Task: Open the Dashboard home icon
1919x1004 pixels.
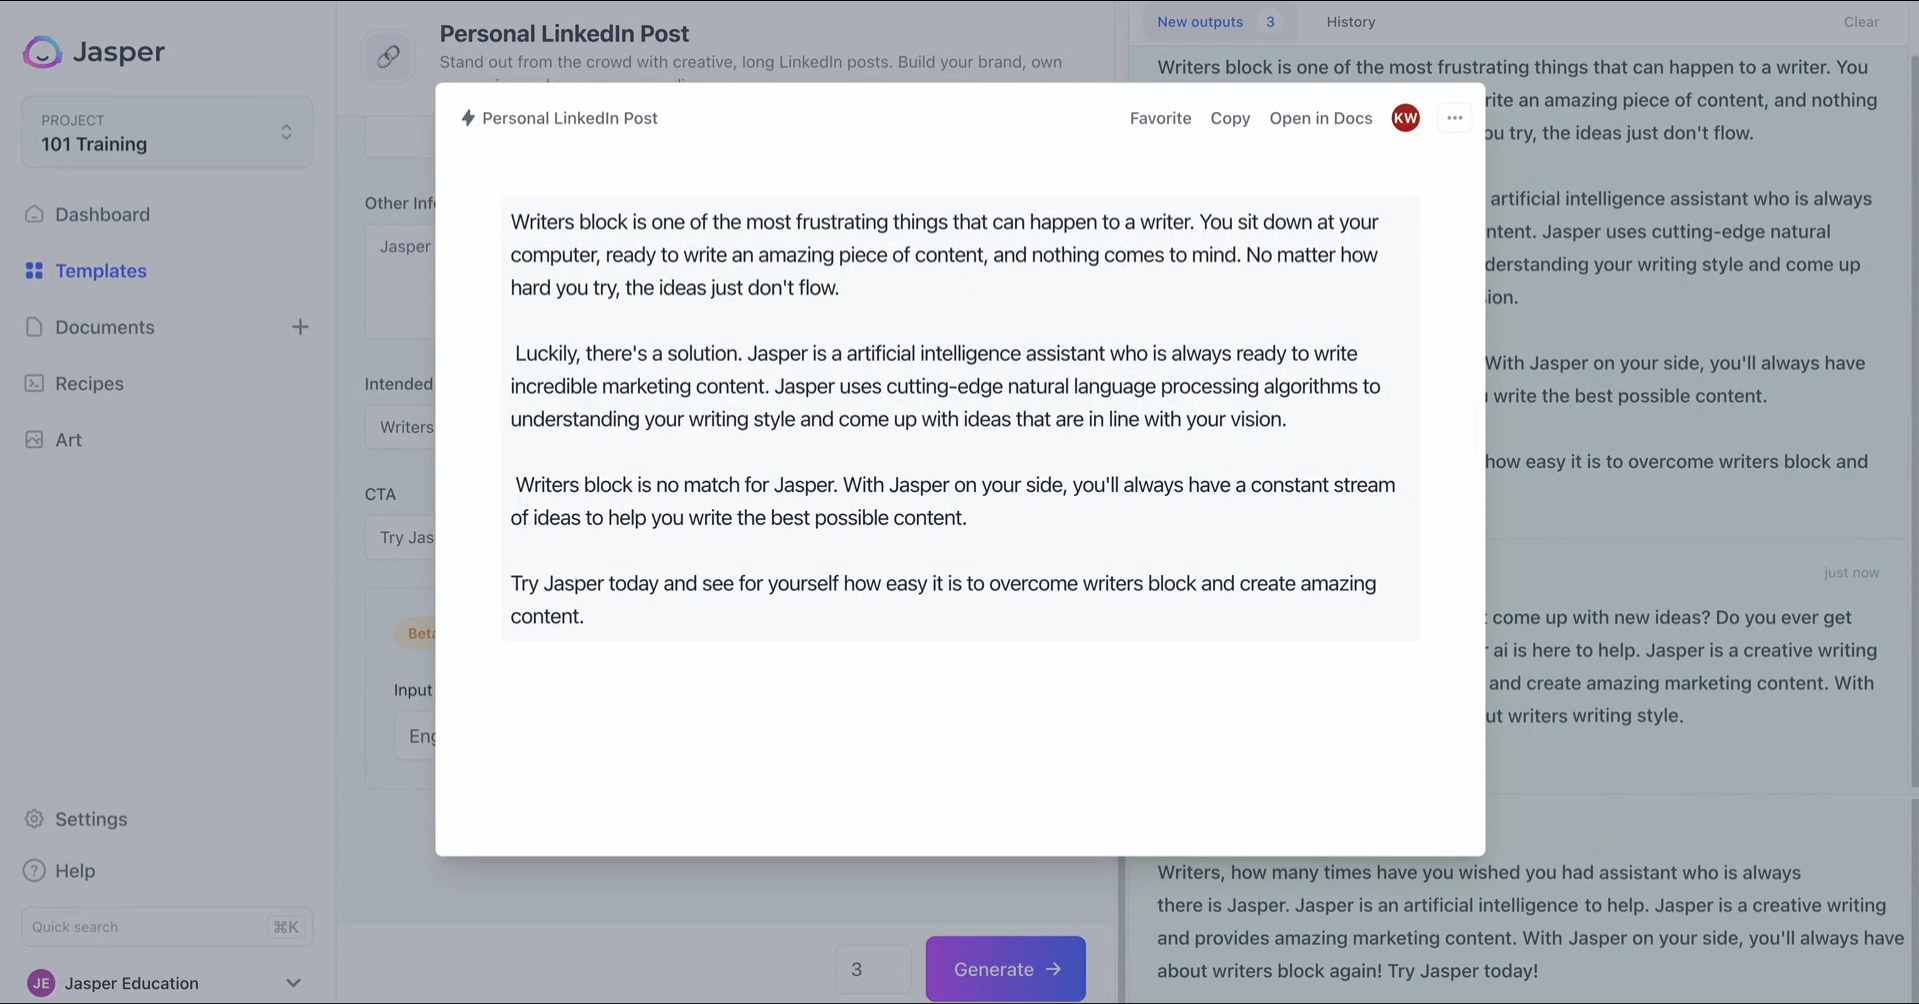Action: pyautogui.click(x=34, y=214)
